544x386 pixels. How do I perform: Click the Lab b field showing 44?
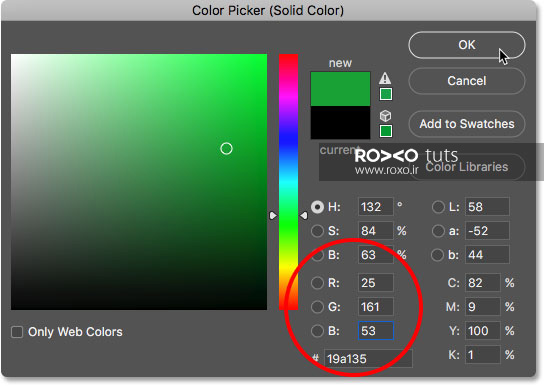pos(487,255)
